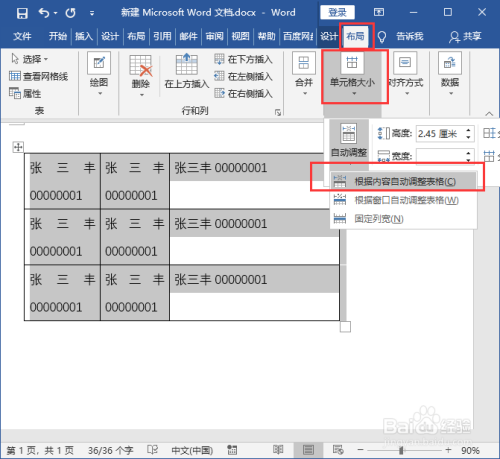This screenshot has width=500, height=459.
Task: Click the 高度 height input field
Action: (440, 134)
